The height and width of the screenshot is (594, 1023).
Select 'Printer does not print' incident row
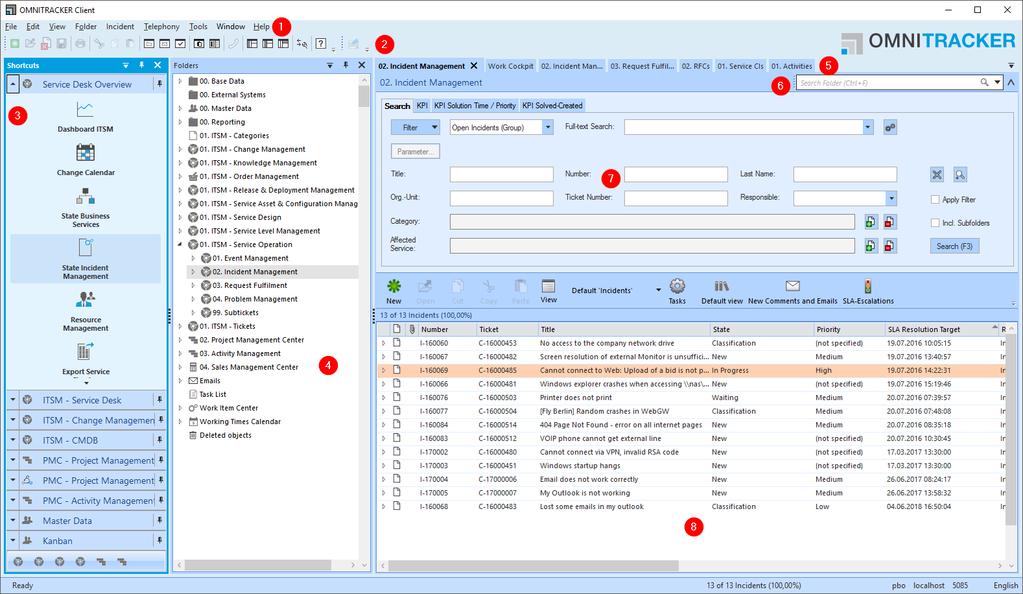692,398
